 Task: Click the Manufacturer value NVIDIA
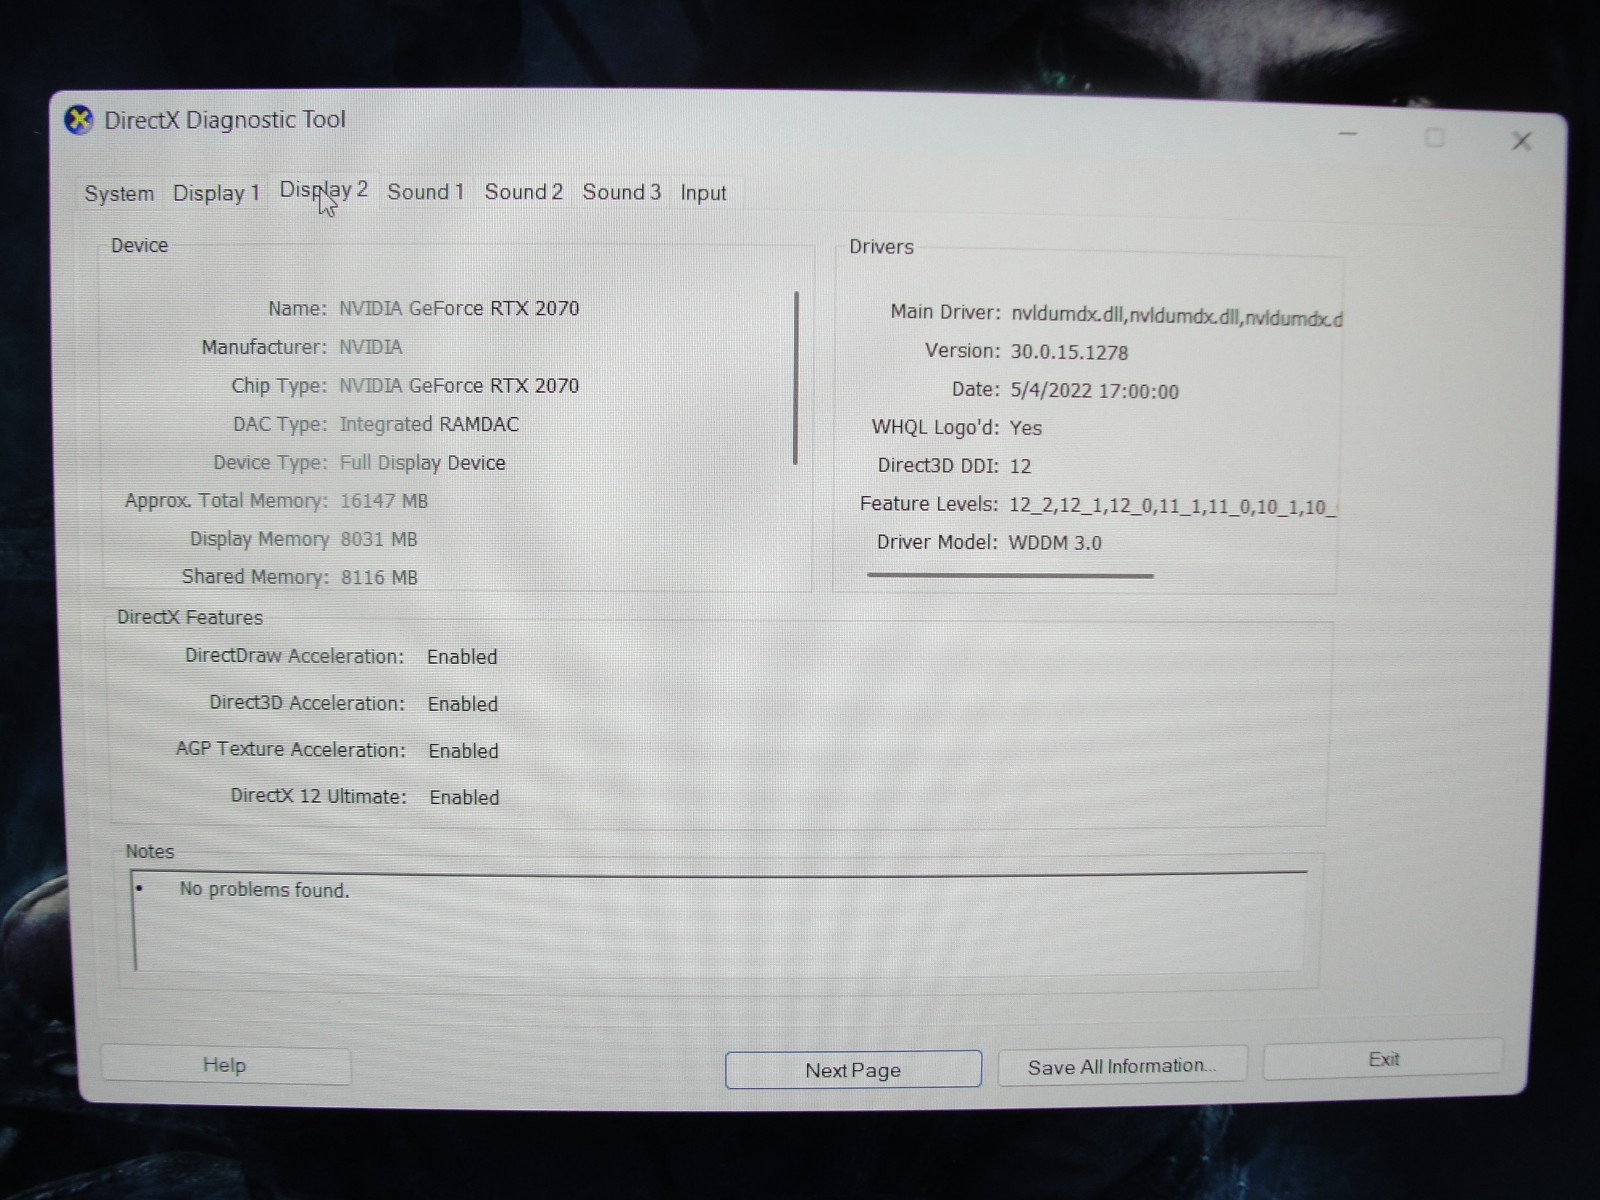click(x=370, y=347)
